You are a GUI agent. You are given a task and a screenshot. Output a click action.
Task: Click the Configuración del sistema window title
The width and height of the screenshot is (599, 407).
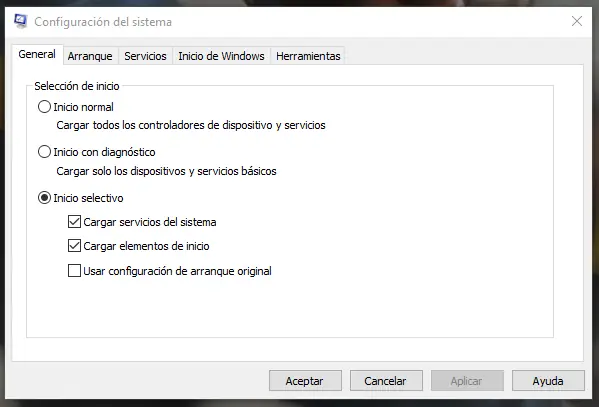(103, 22)
